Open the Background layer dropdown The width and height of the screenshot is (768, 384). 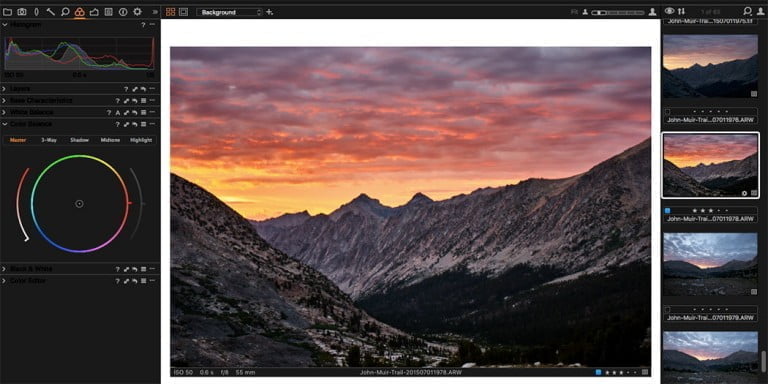229,12
